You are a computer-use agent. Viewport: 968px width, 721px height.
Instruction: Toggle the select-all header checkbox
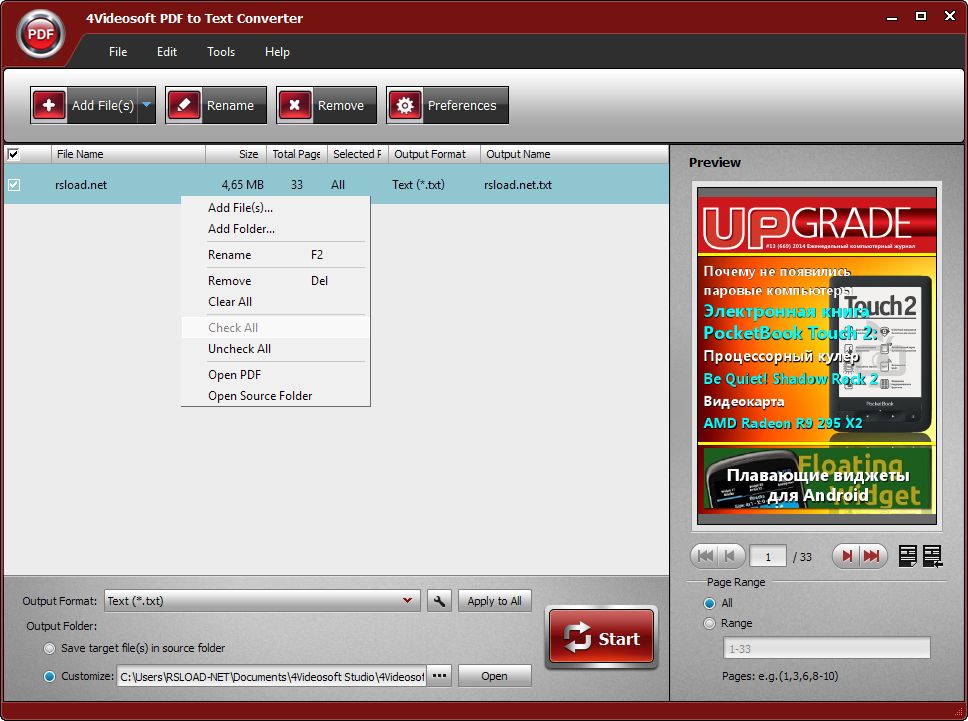[14, 154]
